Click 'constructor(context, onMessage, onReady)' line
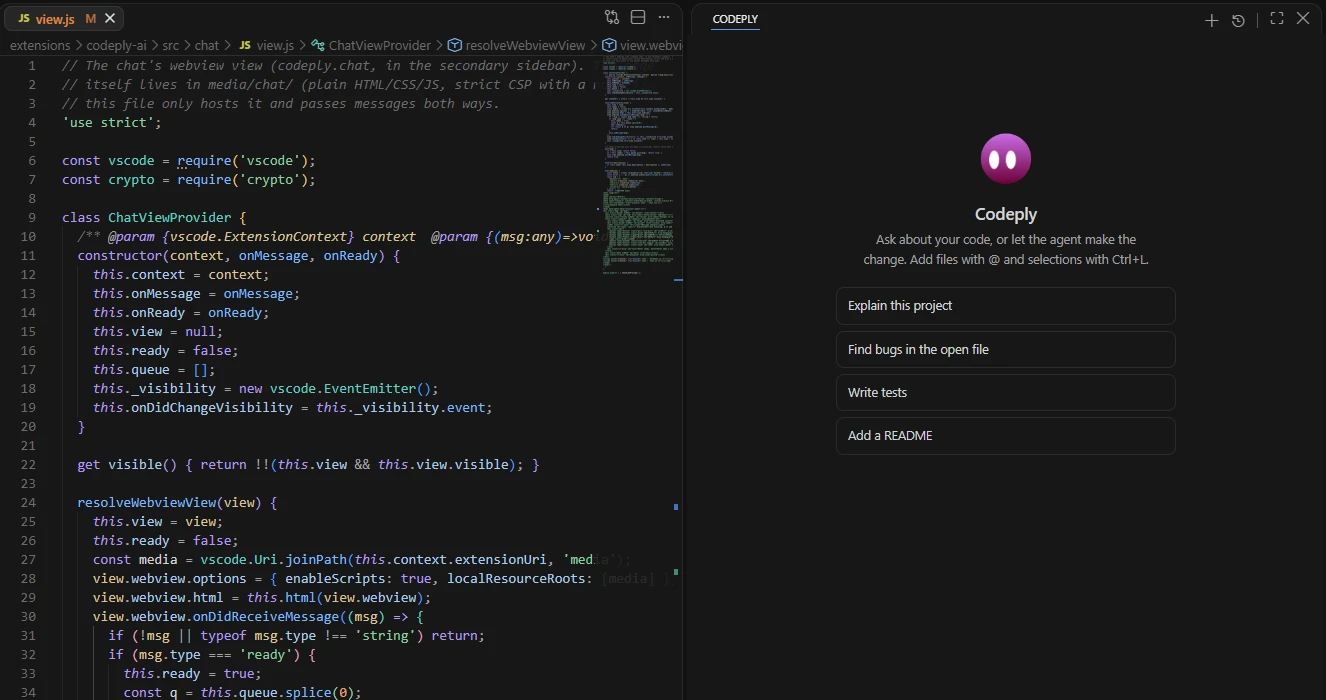1326x700 pixels. 238,255
